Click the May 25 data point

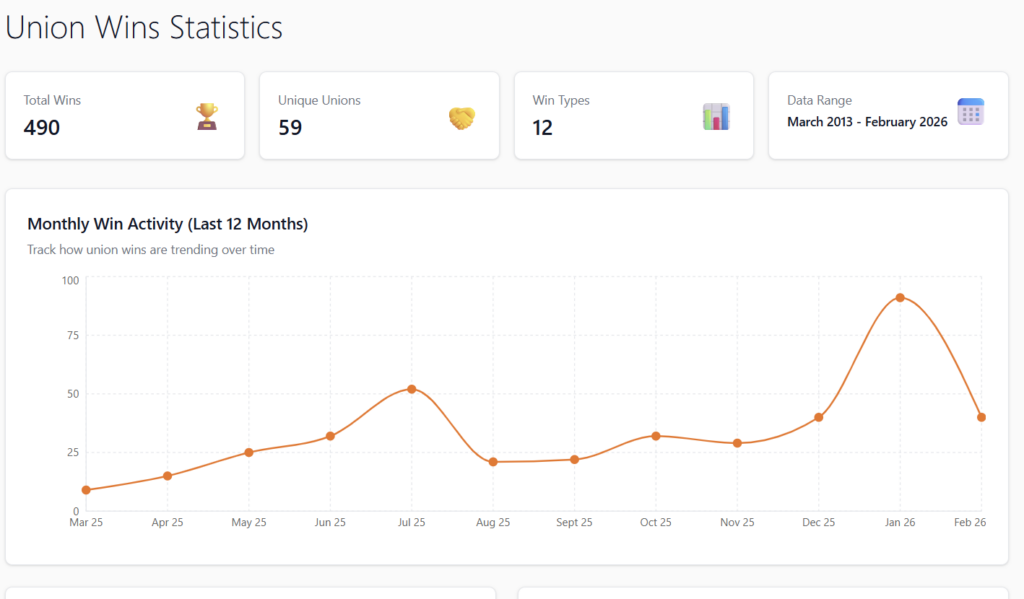tap(249, 452)
